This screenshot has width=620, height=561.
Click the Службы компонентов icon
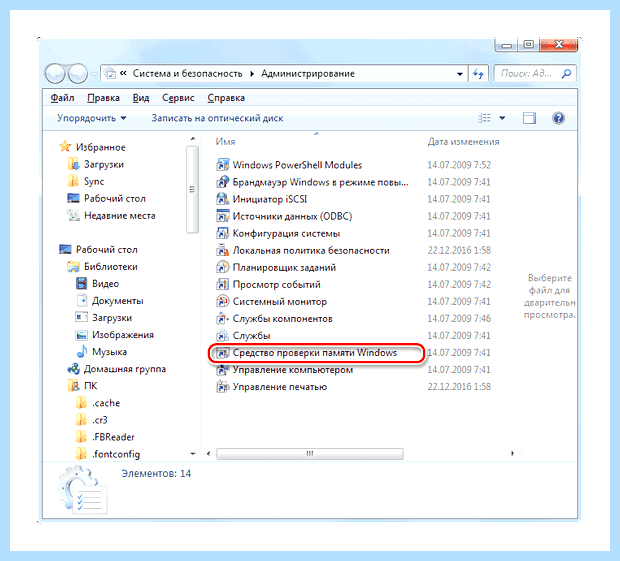[x=222, y=318]
